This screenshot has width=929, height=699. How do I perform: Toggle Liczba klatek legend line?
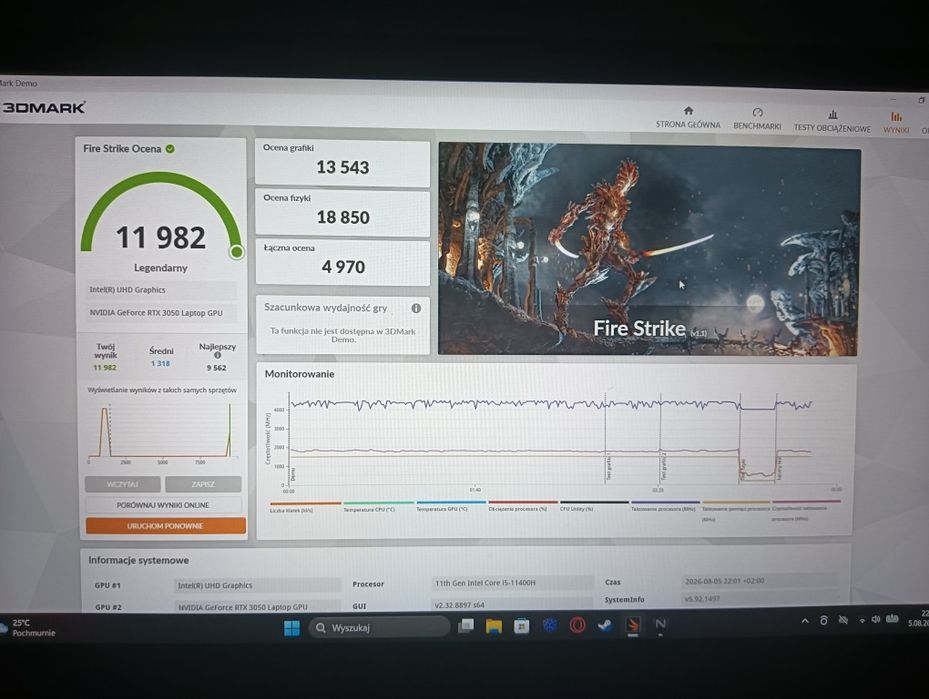pyautogui.click(x=305, y=506)
